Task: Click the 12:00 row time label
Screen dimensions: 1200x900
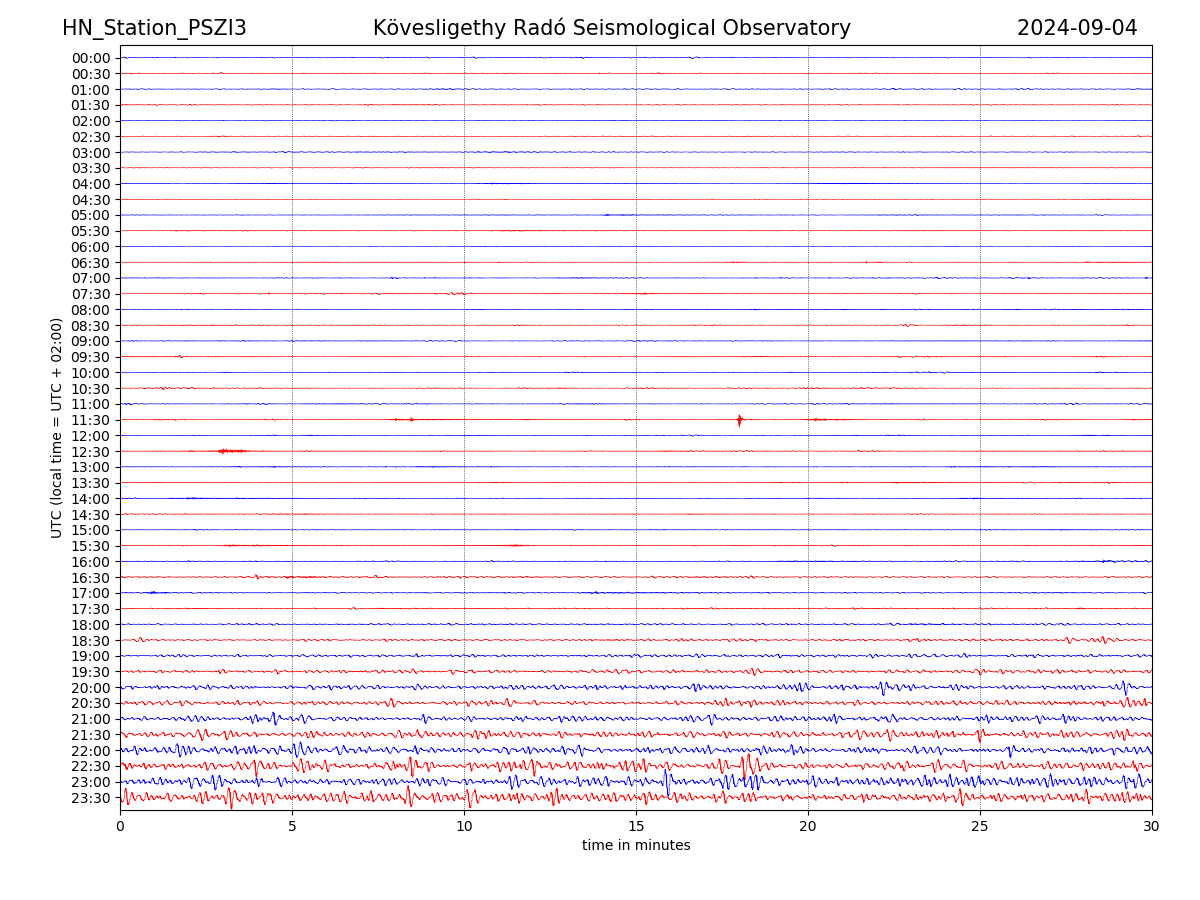Action: pyautogui.click(x=91, y=436)
